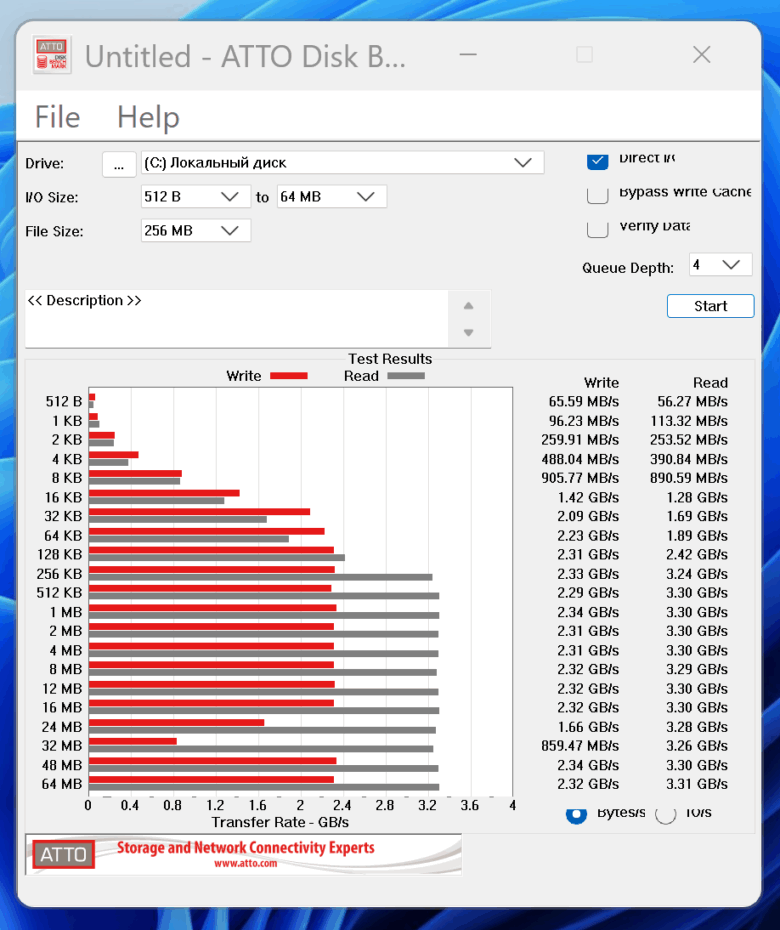Minimize the ATTO Disk Benchmark window

(x=468, y=55)
